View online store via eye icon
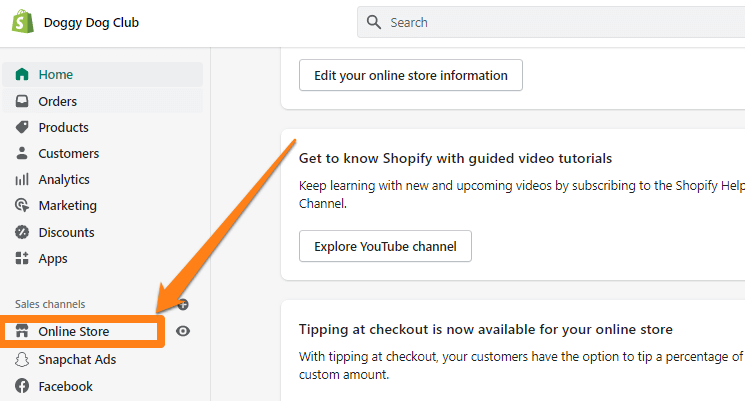 183,331
